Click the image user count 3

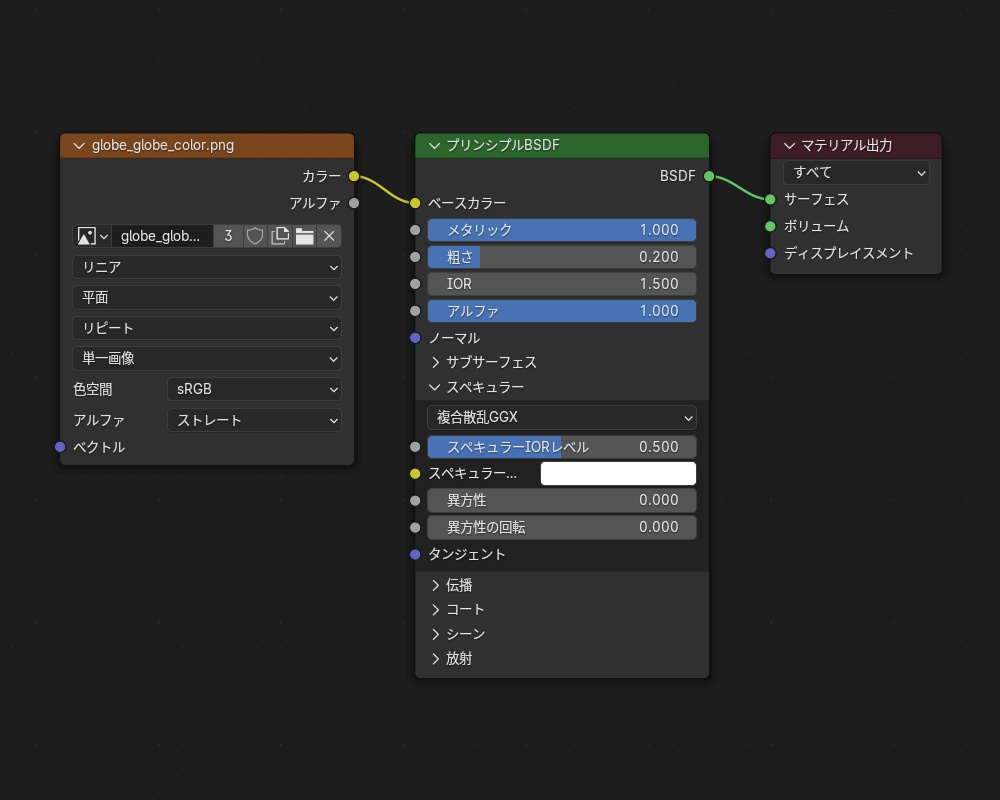[x=228, y=236]
